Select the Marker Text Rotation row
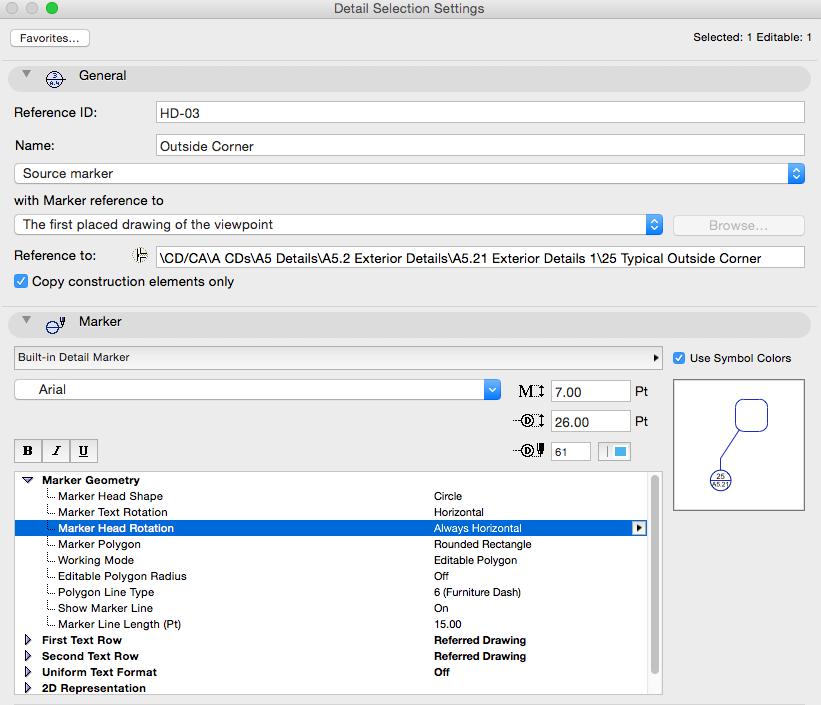 [331, 512]
